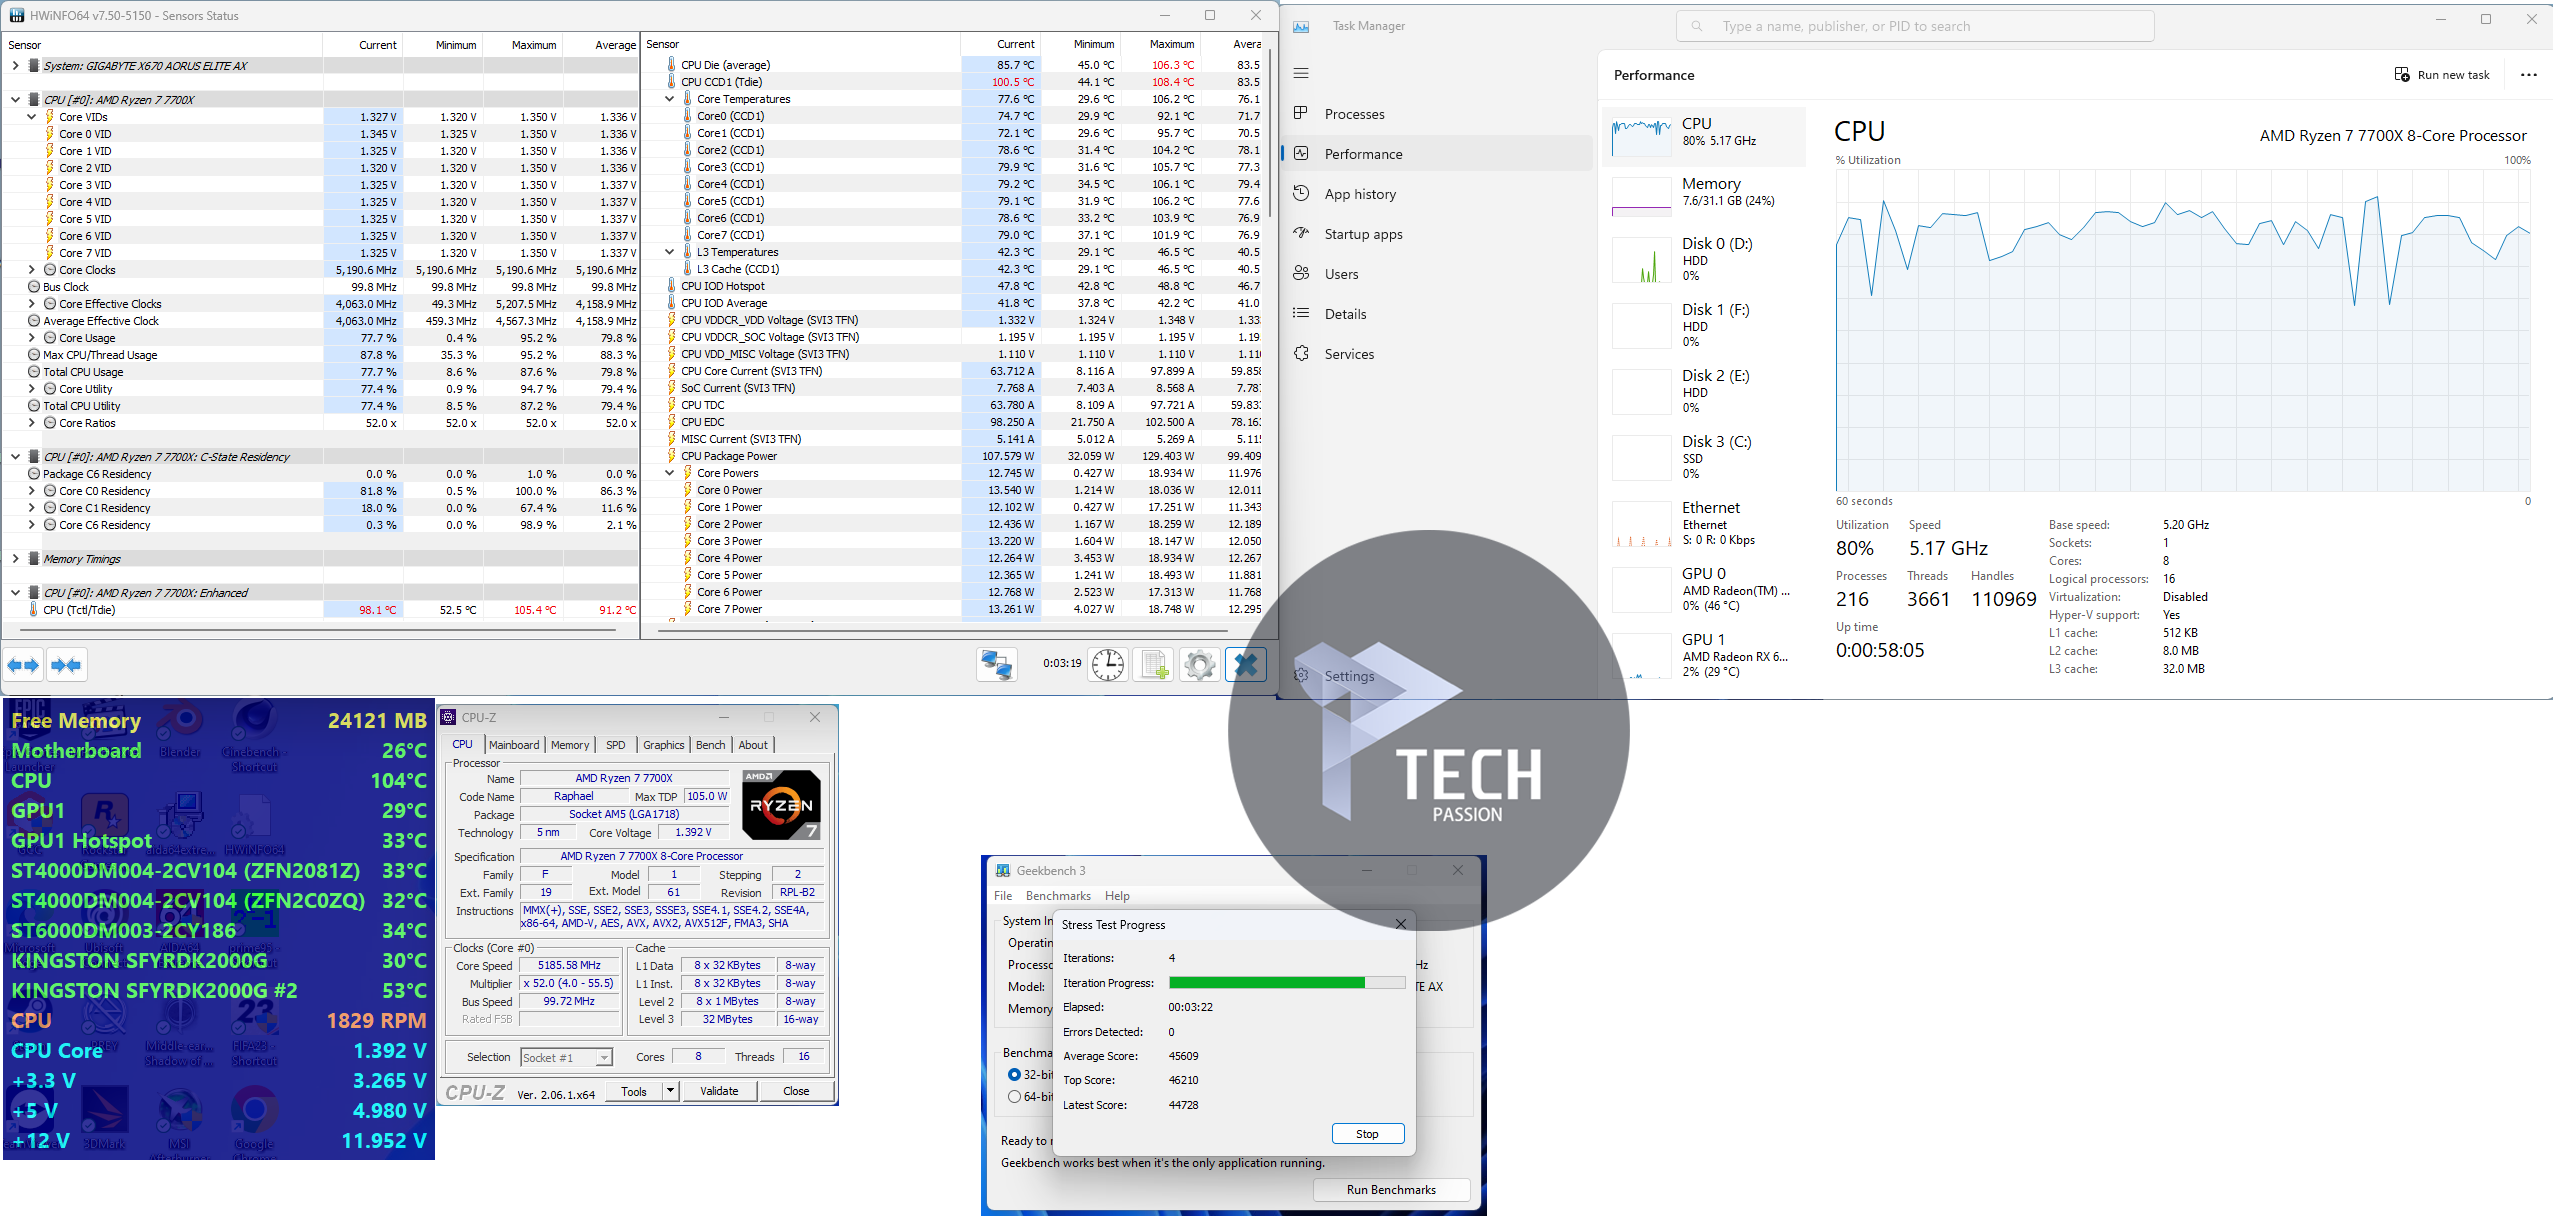Reset sensor values with clock icon
Image resolution: width=2553 pixels, height=1216 pixels.
(x=1108, y=664)
